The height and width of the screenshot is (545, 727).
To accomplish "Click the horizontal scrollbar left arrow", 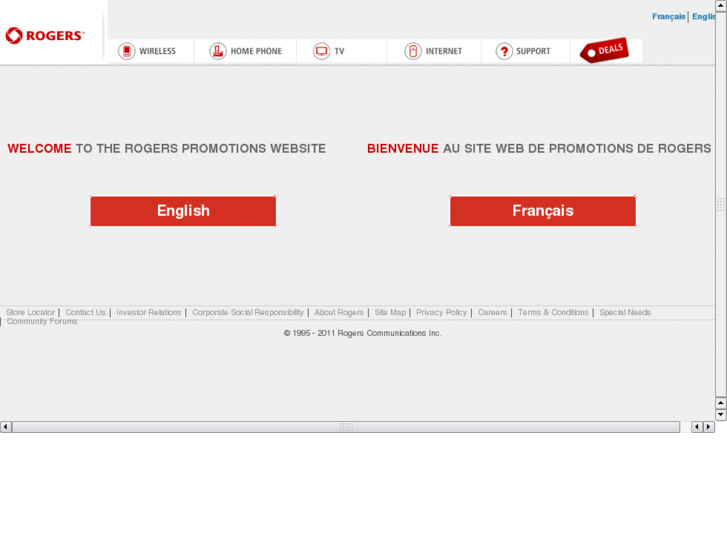I will (6, 427).
